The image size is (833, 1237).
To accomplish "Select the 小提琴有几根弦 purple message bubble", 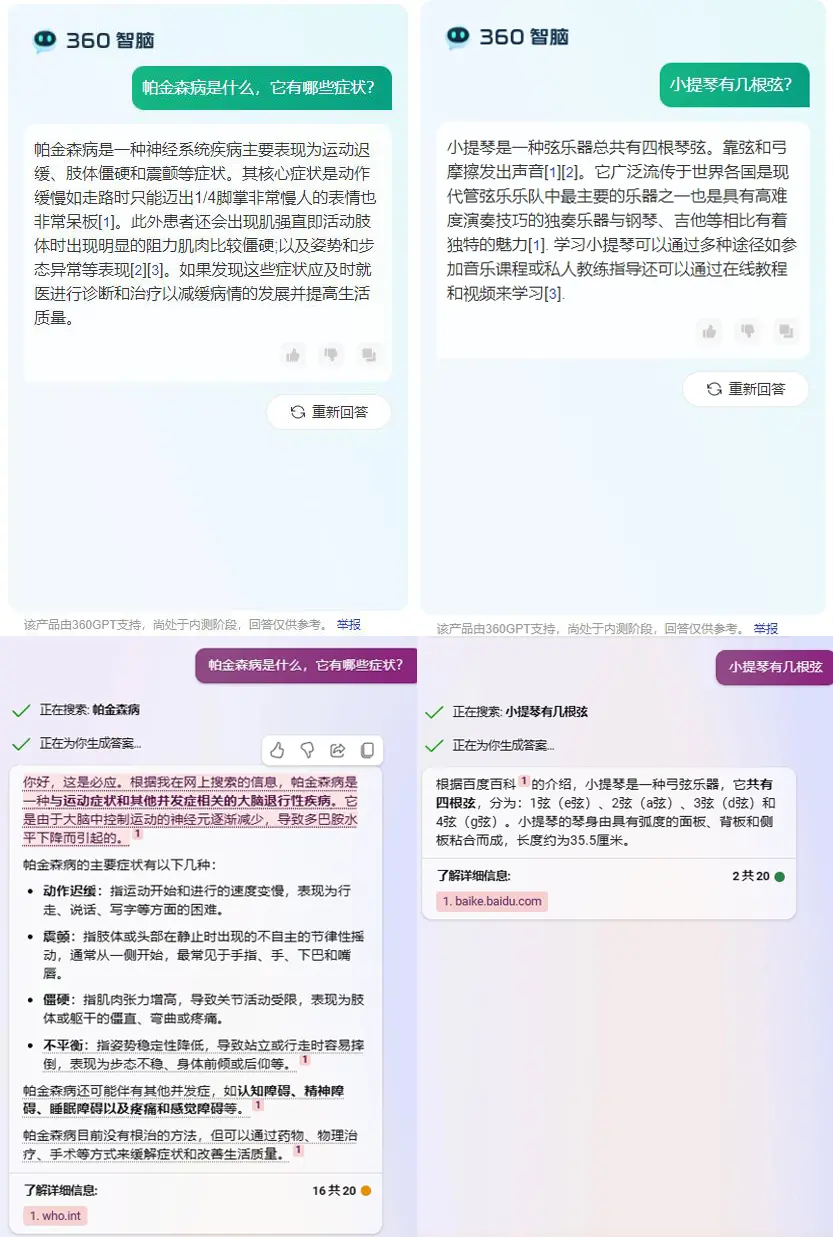I will pos(775,668).
